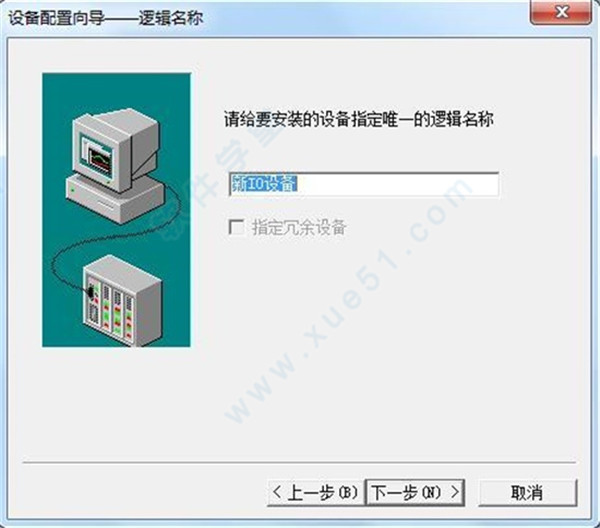Click the computer monitor illustration
This screenshot has height=528, width=600.
(115, 149)
